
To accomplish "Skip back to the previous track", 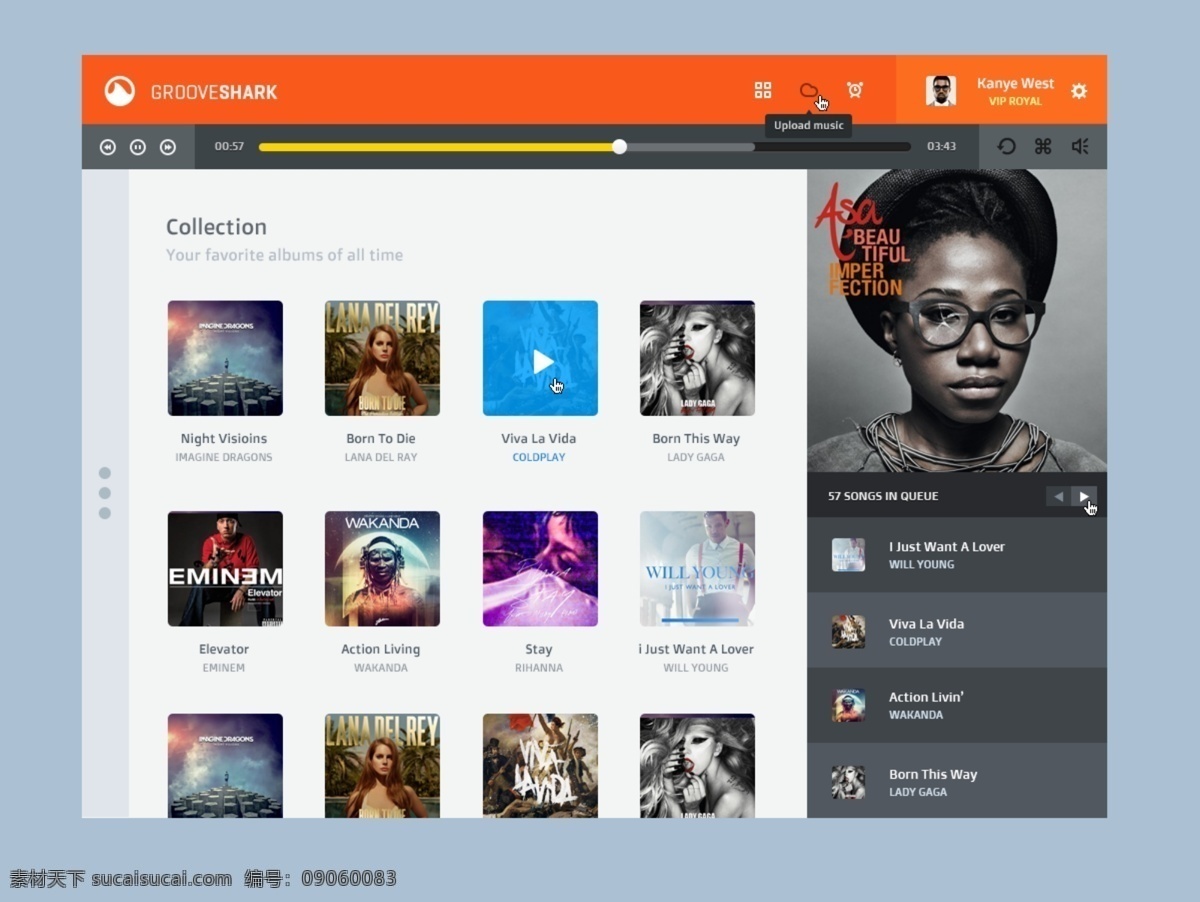I will (108, 147).
